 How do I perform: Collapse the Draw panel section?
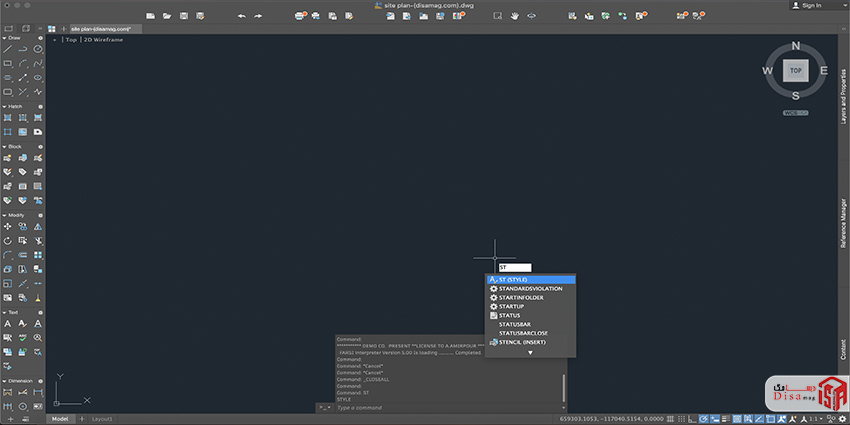point(4,38)
